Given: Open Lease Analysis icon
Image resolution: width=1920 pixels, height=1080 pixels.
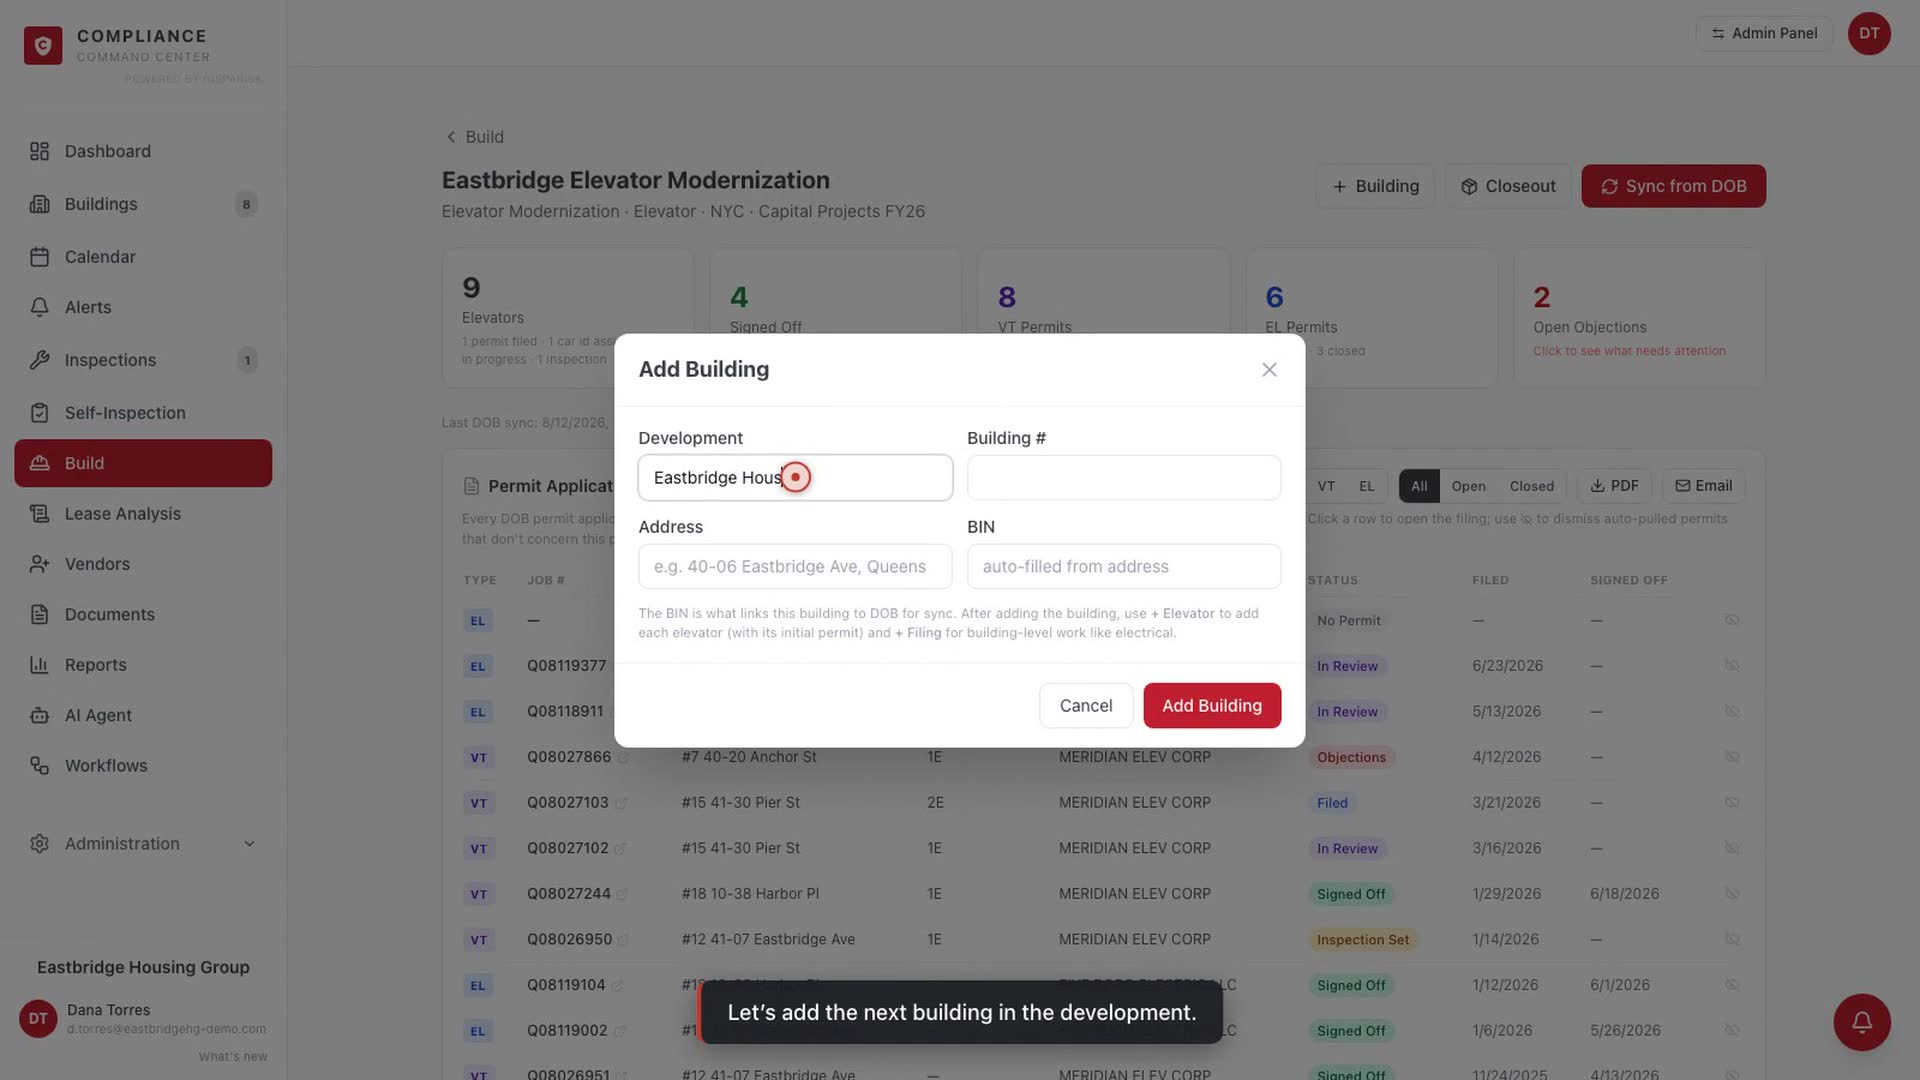Looking at the screenshot, I should [39, 514].
